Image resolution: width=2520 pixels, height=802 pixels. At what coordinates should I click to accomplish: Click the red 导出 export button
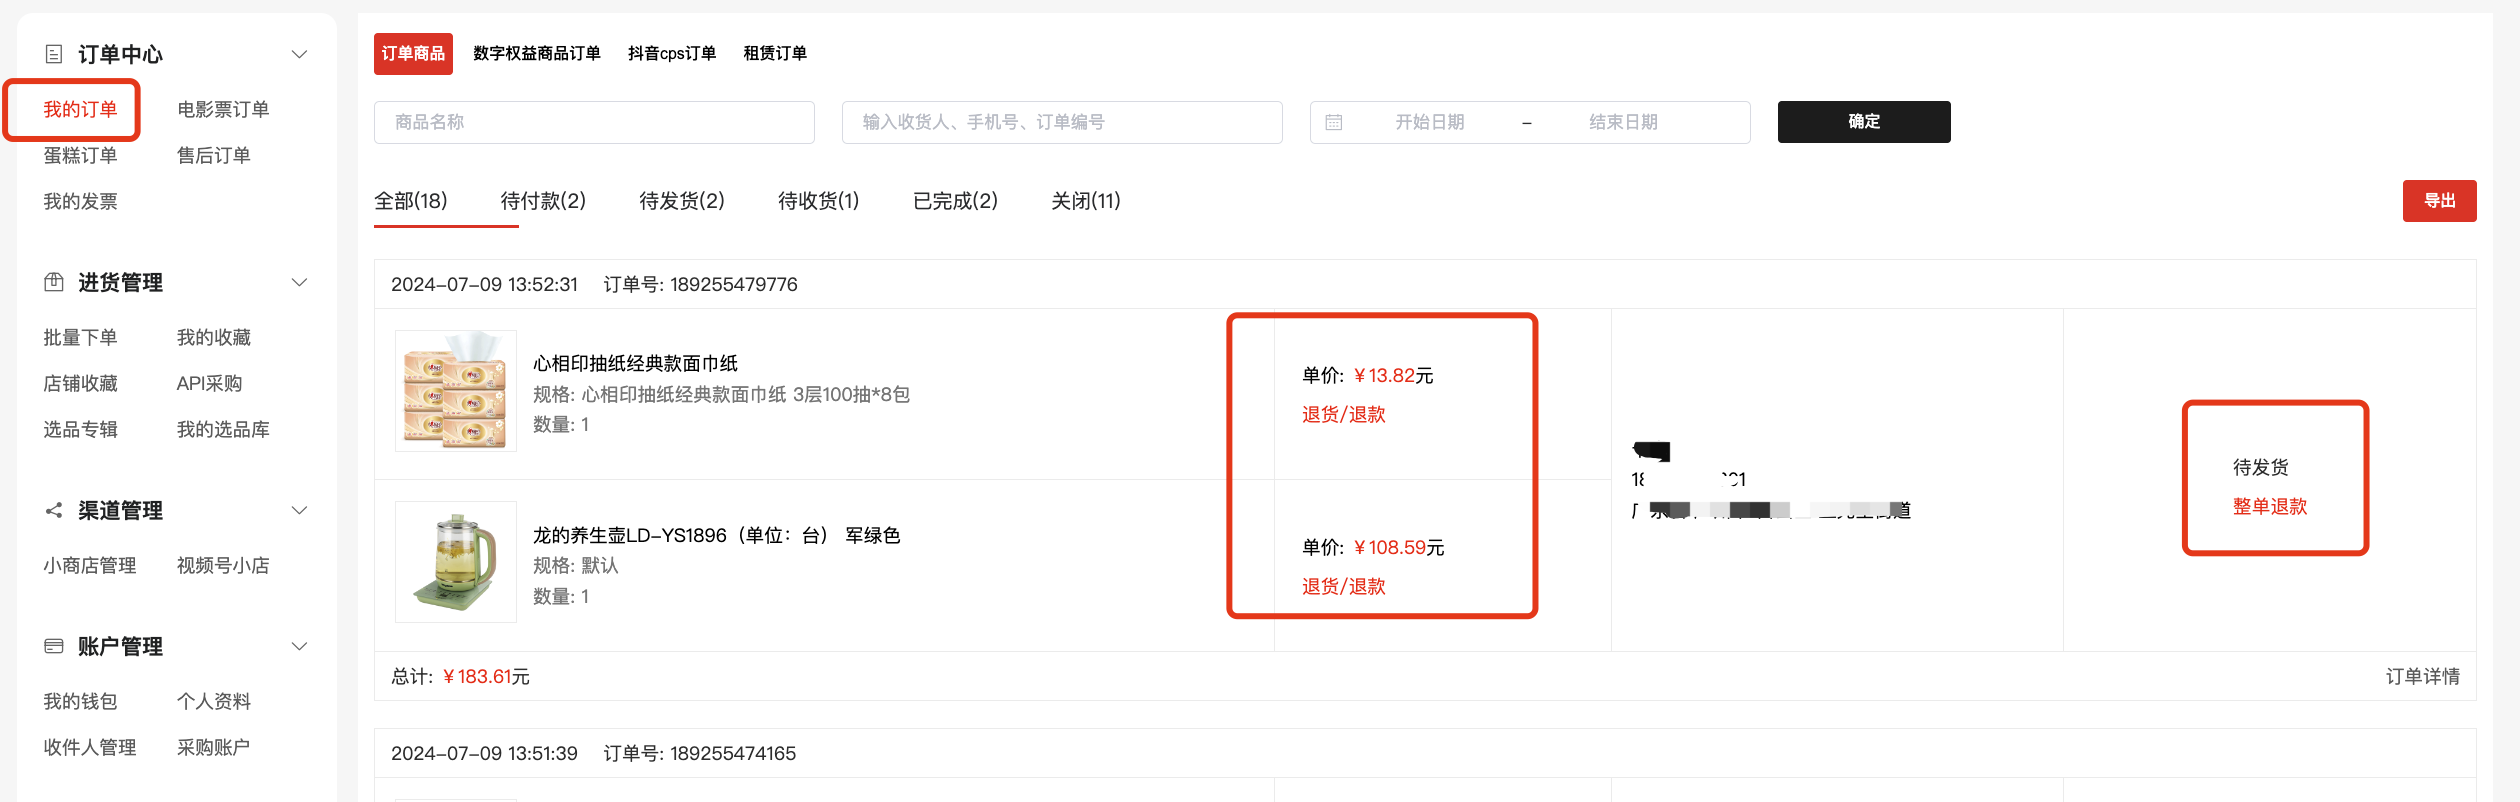point(2439,201)
